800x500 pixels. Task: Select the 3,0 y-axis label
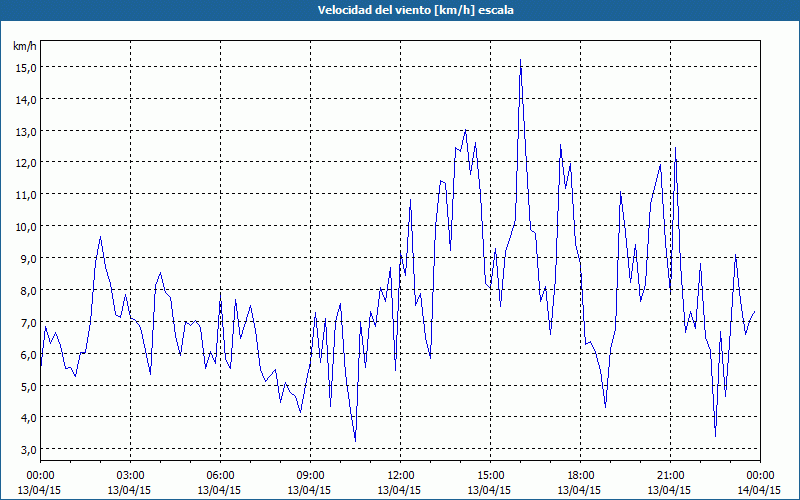28,449
